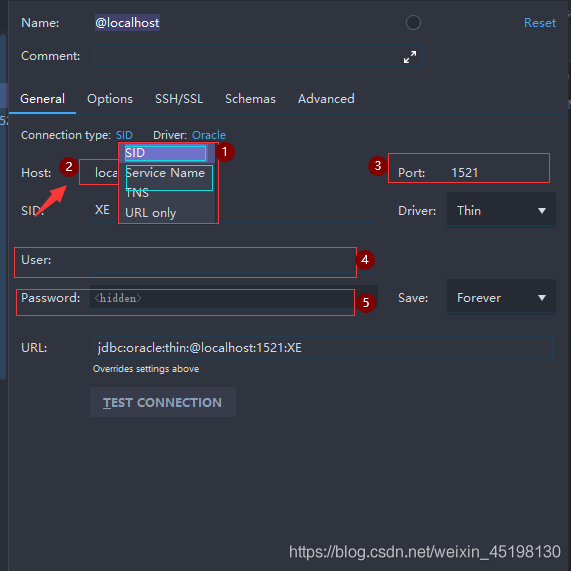Open the Driver Thin dropdown arrow

[x=542, y=210]
